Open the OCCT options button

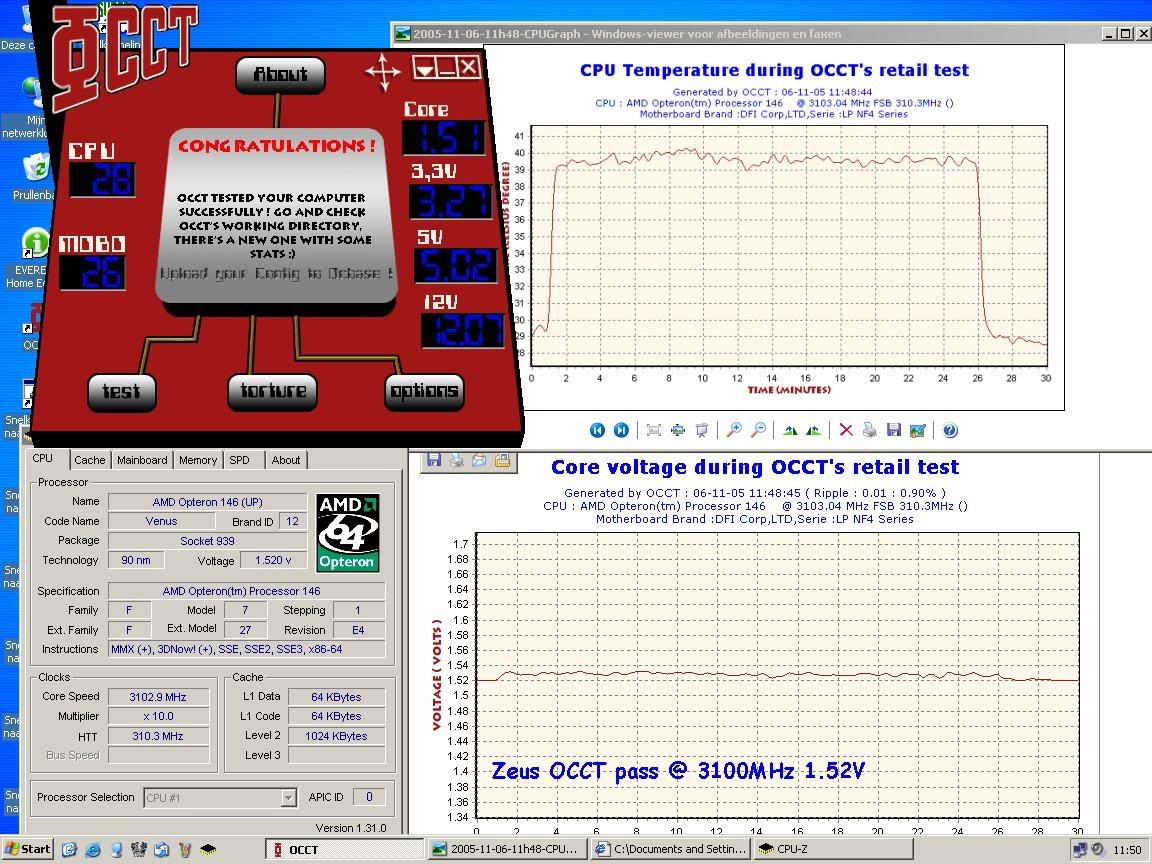(x=425, y=391)
